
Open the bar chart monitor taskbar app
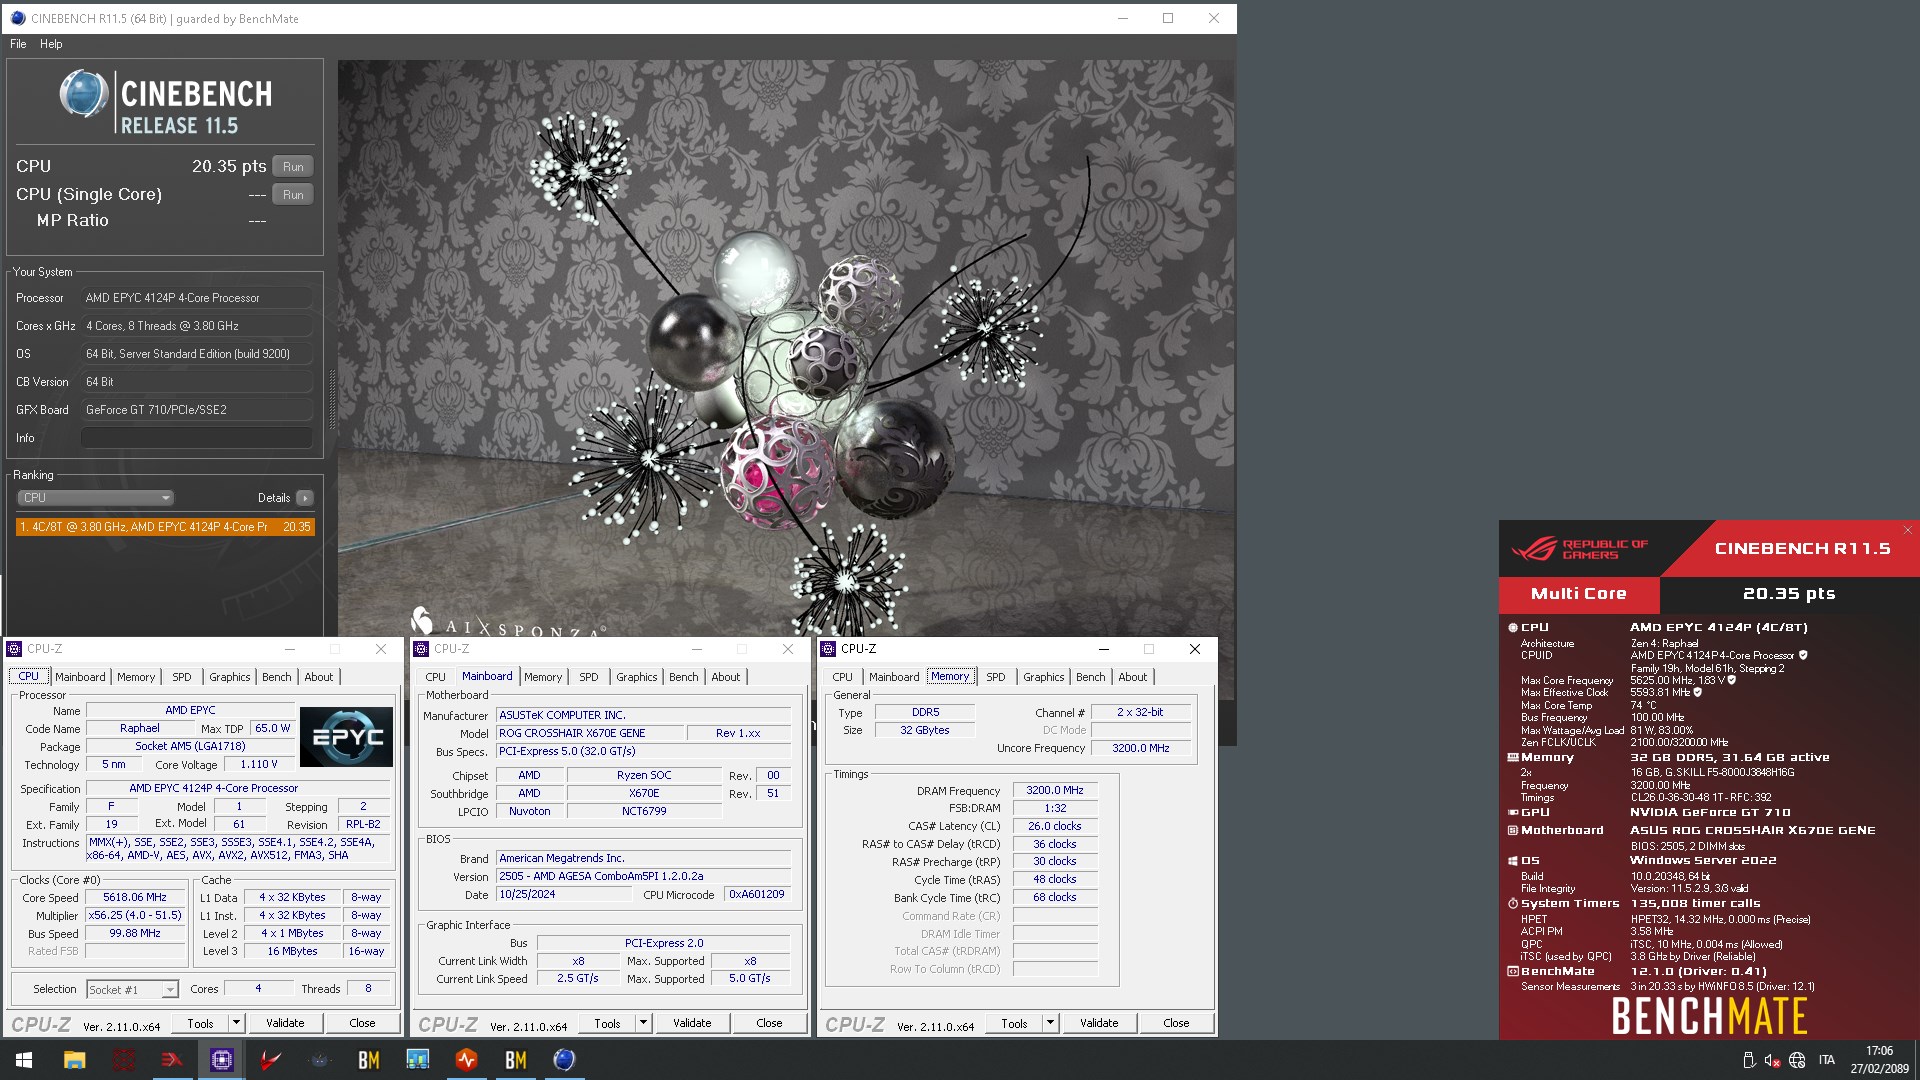click(417, 1060)
